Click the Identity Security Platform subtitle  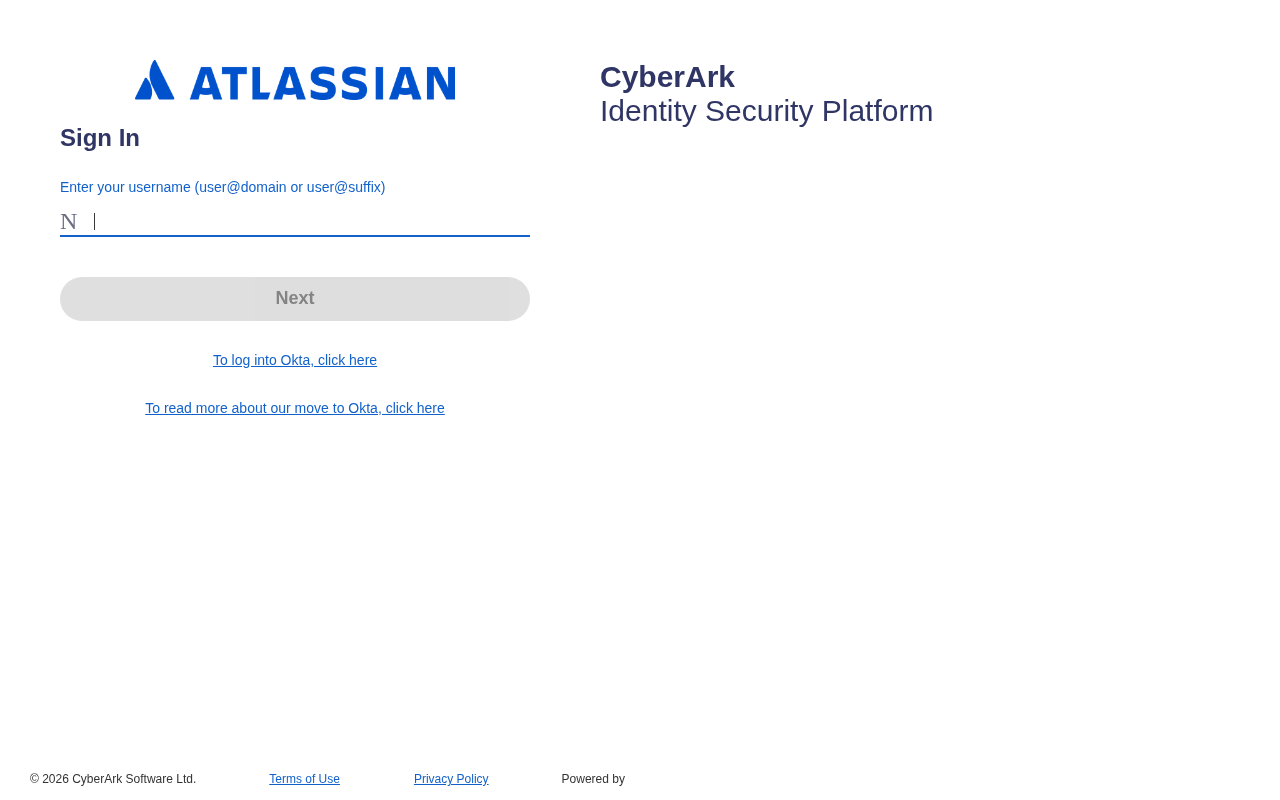click(766, 111)
